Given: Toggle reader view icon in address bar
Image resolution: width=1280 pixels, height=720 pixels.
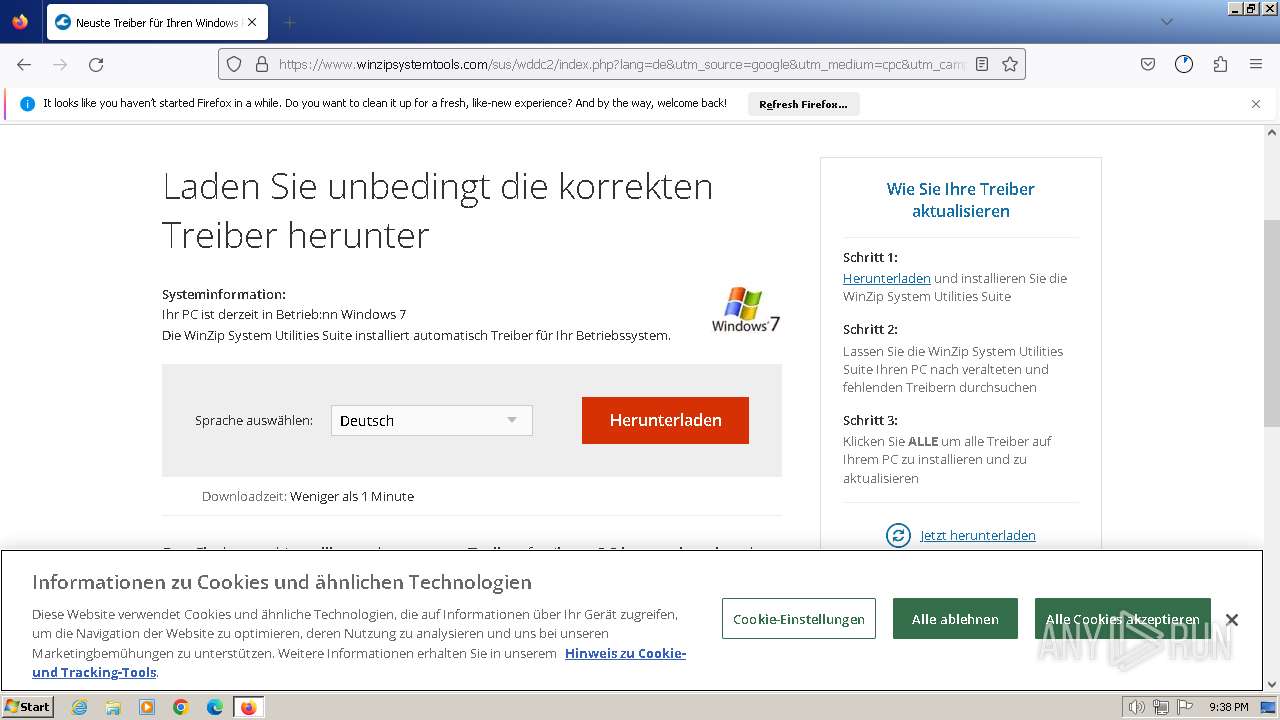Looking at the screenshot, I should click(x=982, y=64).
